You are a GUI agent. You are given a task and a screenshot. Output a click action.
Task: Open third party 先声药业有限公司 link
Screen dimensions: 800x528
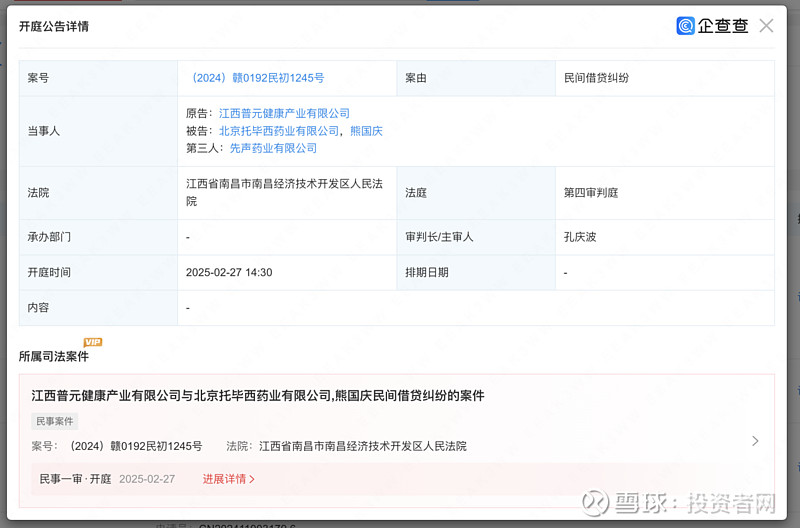click(273, 148)
